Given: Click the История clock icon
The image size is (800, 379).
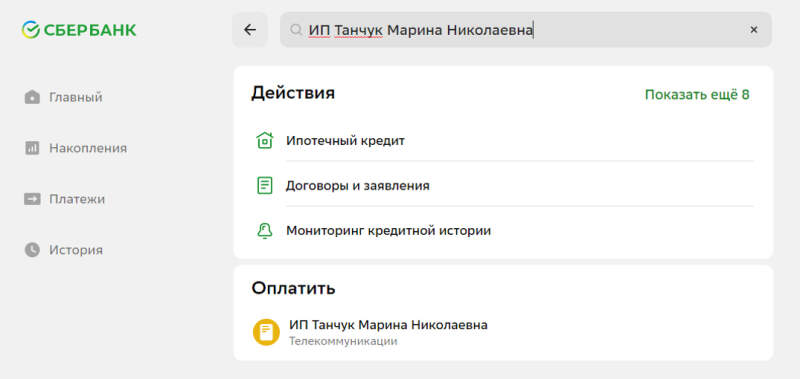Looking at the screenshot, I should [32, 250].
